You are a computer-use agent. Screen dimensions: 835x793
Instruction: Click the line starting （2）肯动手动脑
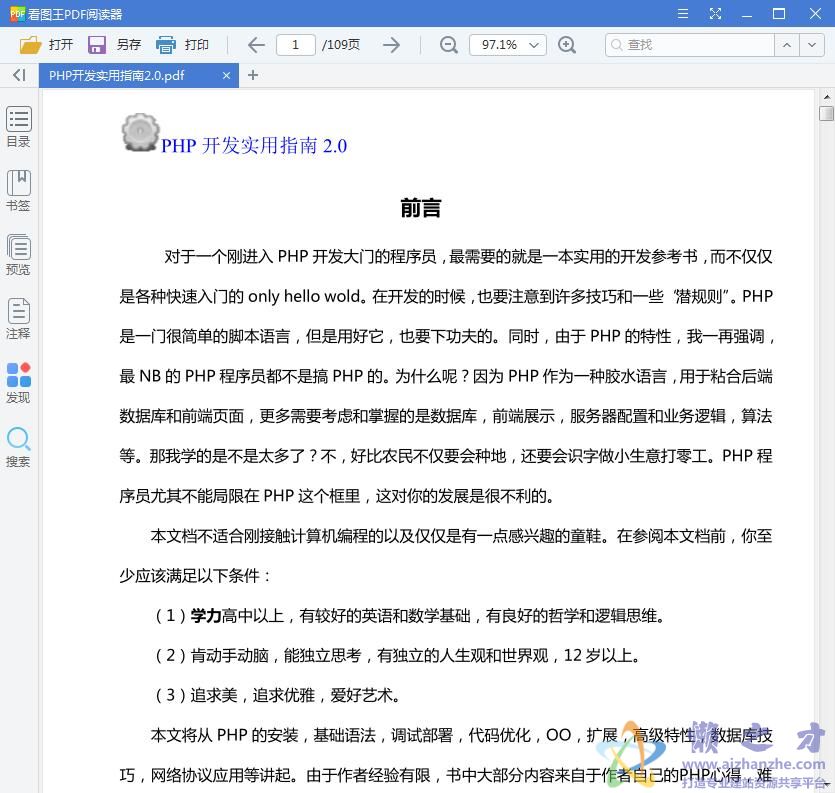(397, 655)
